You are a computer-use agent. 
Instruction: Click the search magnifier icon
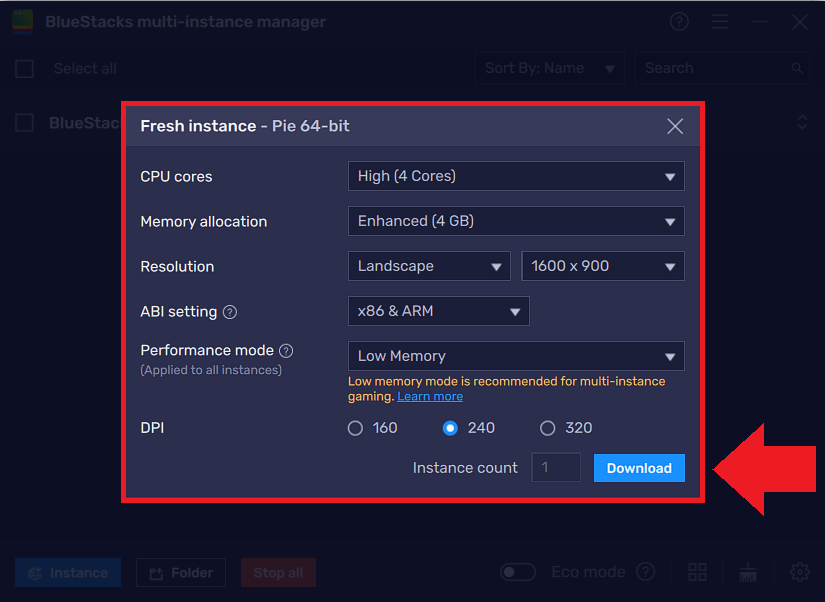point(797,68)
